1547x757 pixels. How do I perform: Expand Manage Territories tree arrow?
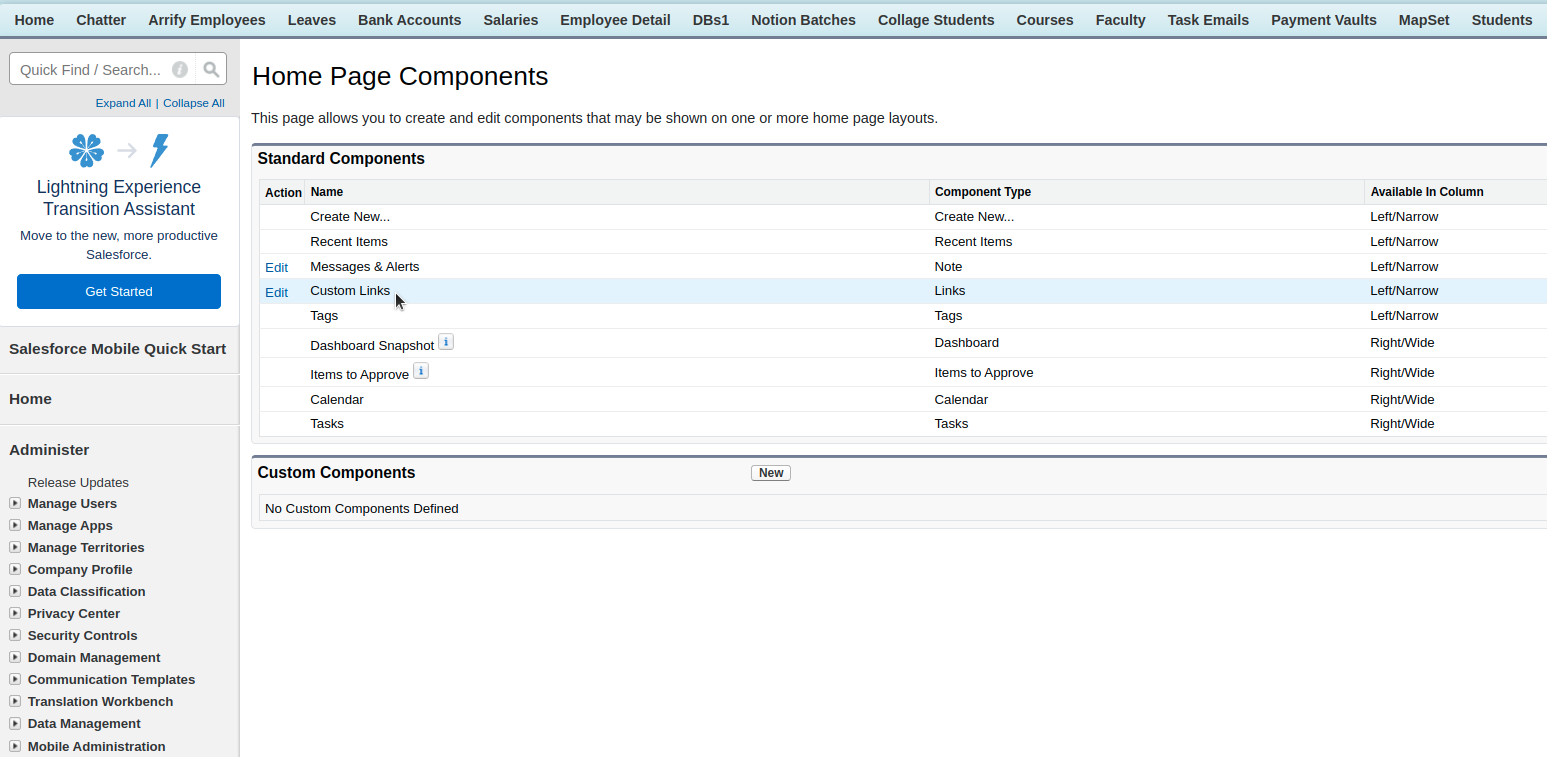pyautogui.click(x=15, y=547)
